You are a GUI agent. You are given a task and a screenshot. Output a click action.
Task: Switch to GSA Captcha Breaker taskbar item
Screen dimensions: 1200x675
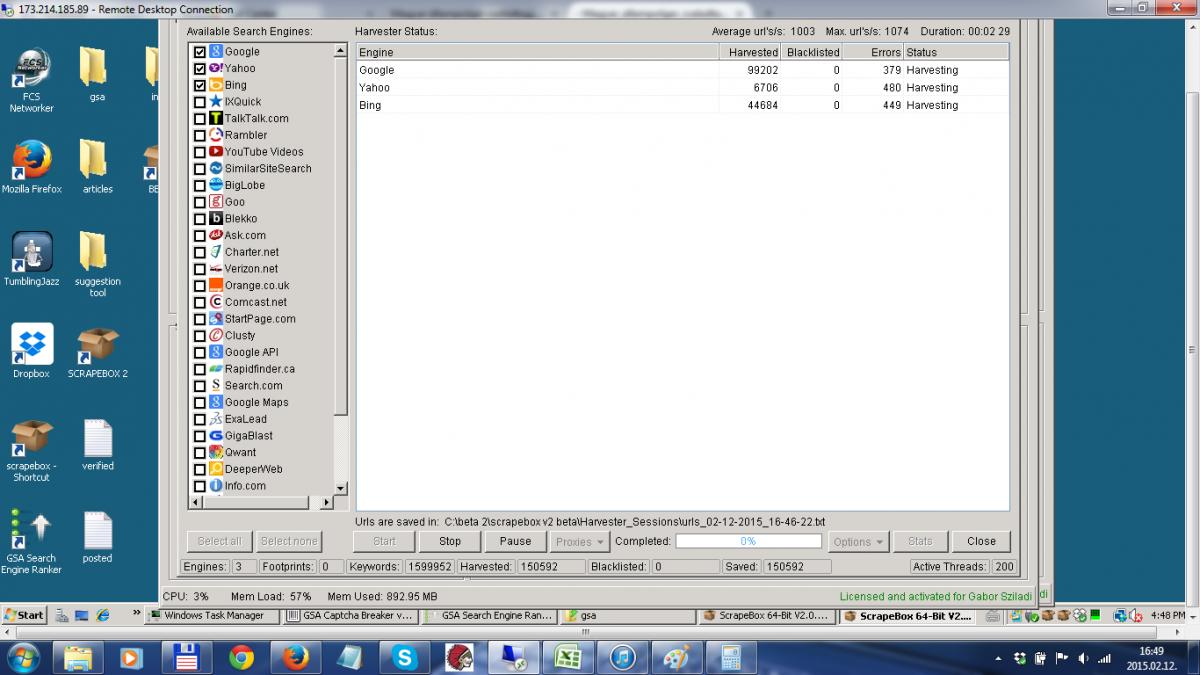(x=351, y=616)
